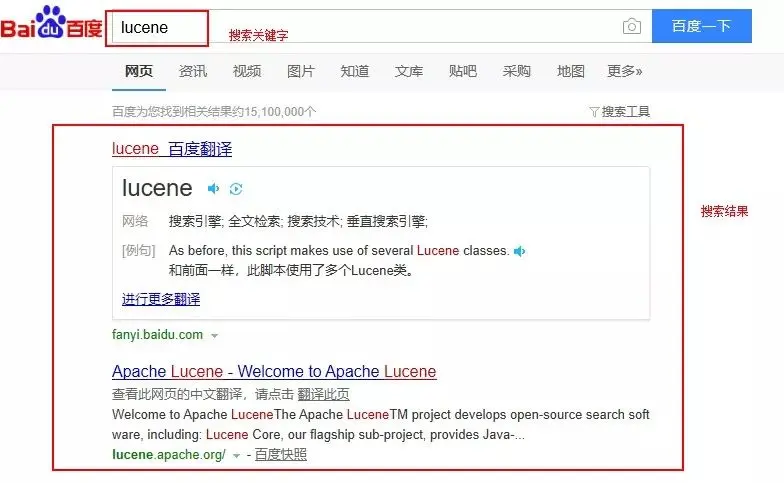Open the 地图 tab
Screen dimensions: 784x483
[x=571, y=71]
